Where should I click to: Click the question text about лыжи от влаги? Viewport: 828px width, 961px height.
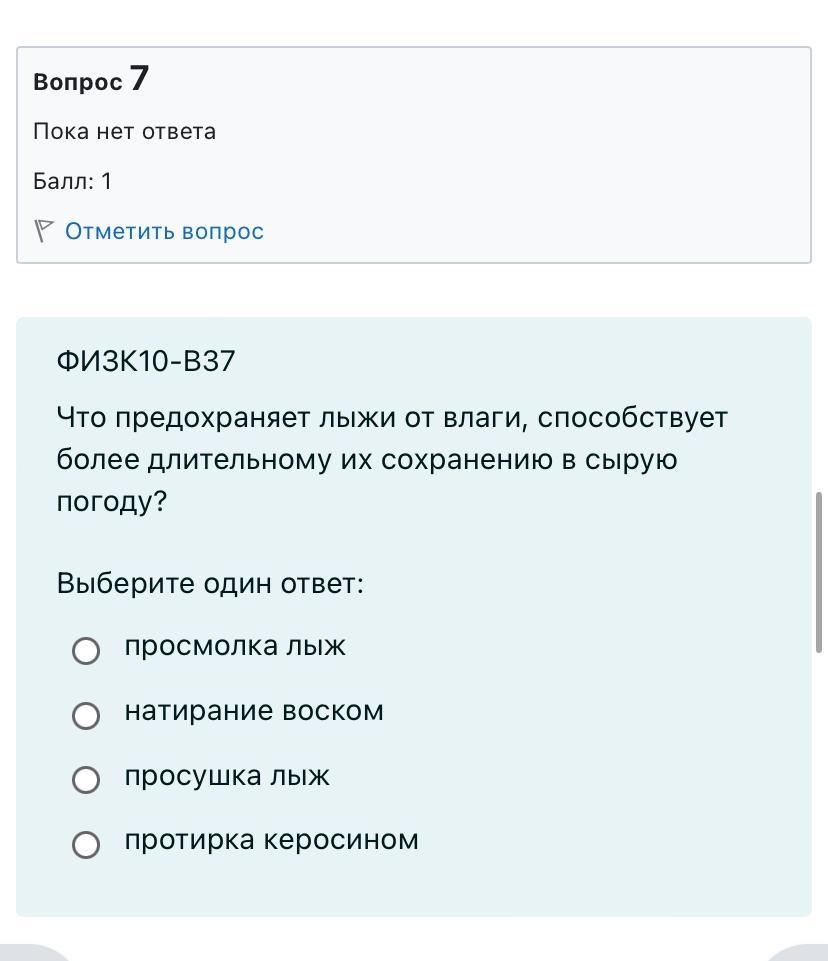pos(391,459)
